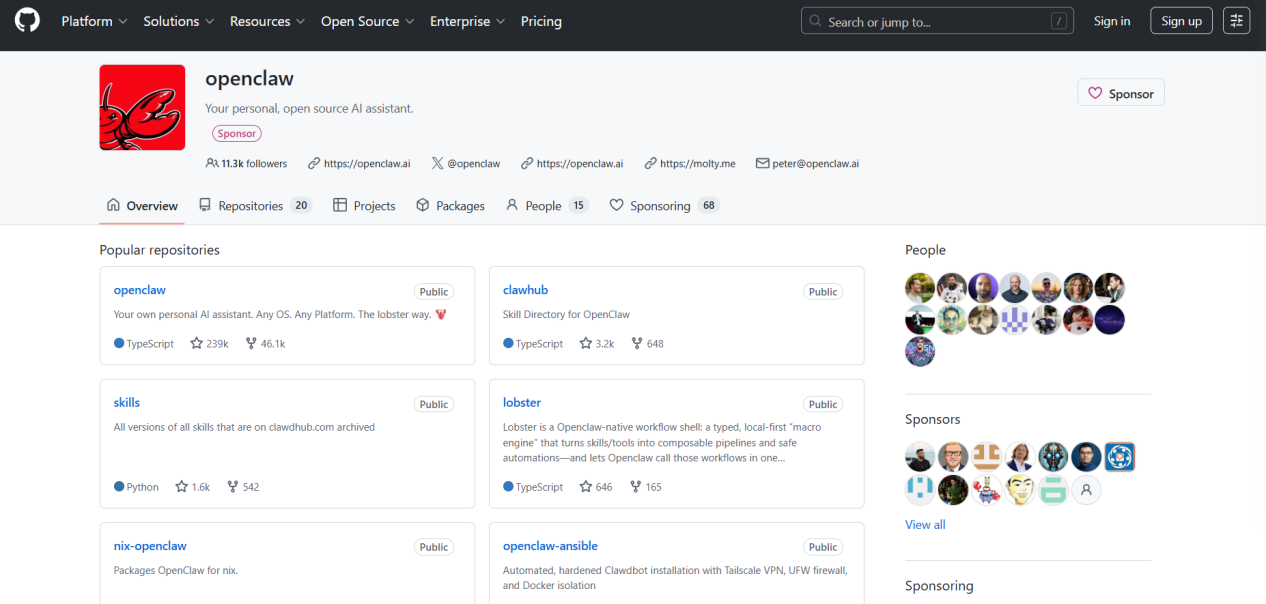Open the X @openclaw profile link
This screenshot has height=604, width=1266.
click(466, 164)
